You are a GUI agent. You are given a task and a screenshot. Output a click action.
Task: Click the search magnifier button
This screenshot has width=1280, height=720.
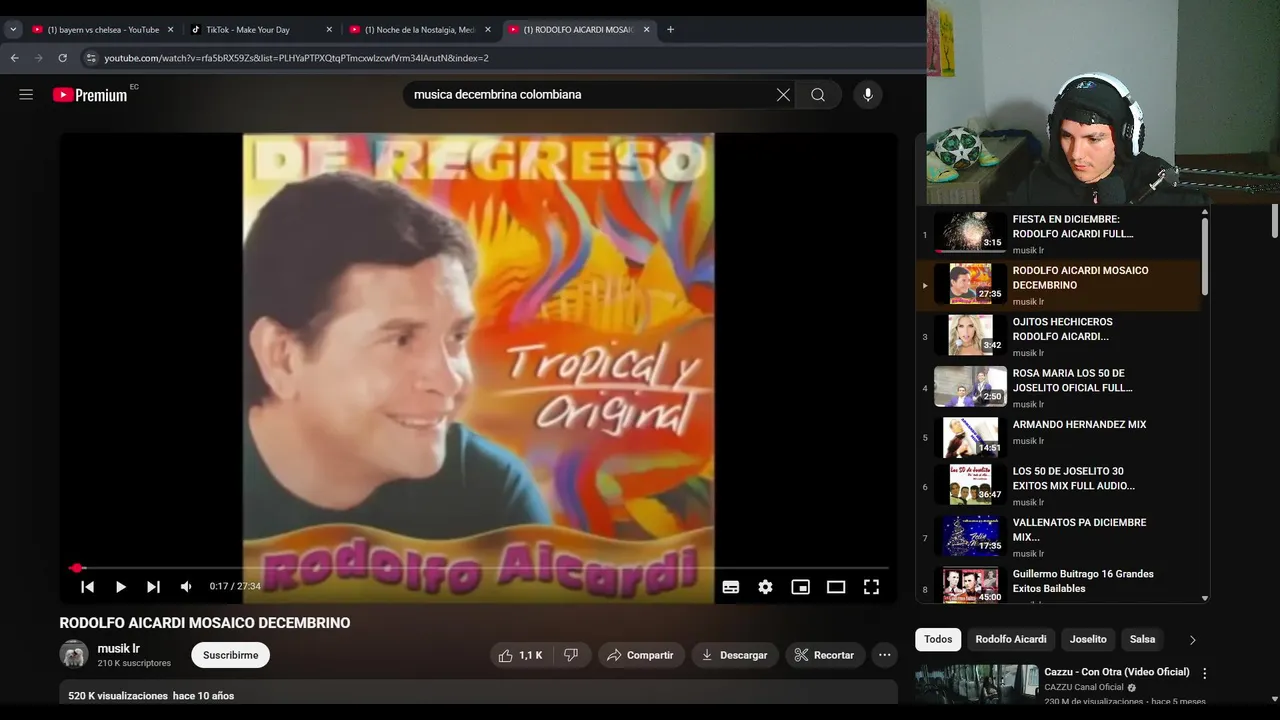[818, 95]
